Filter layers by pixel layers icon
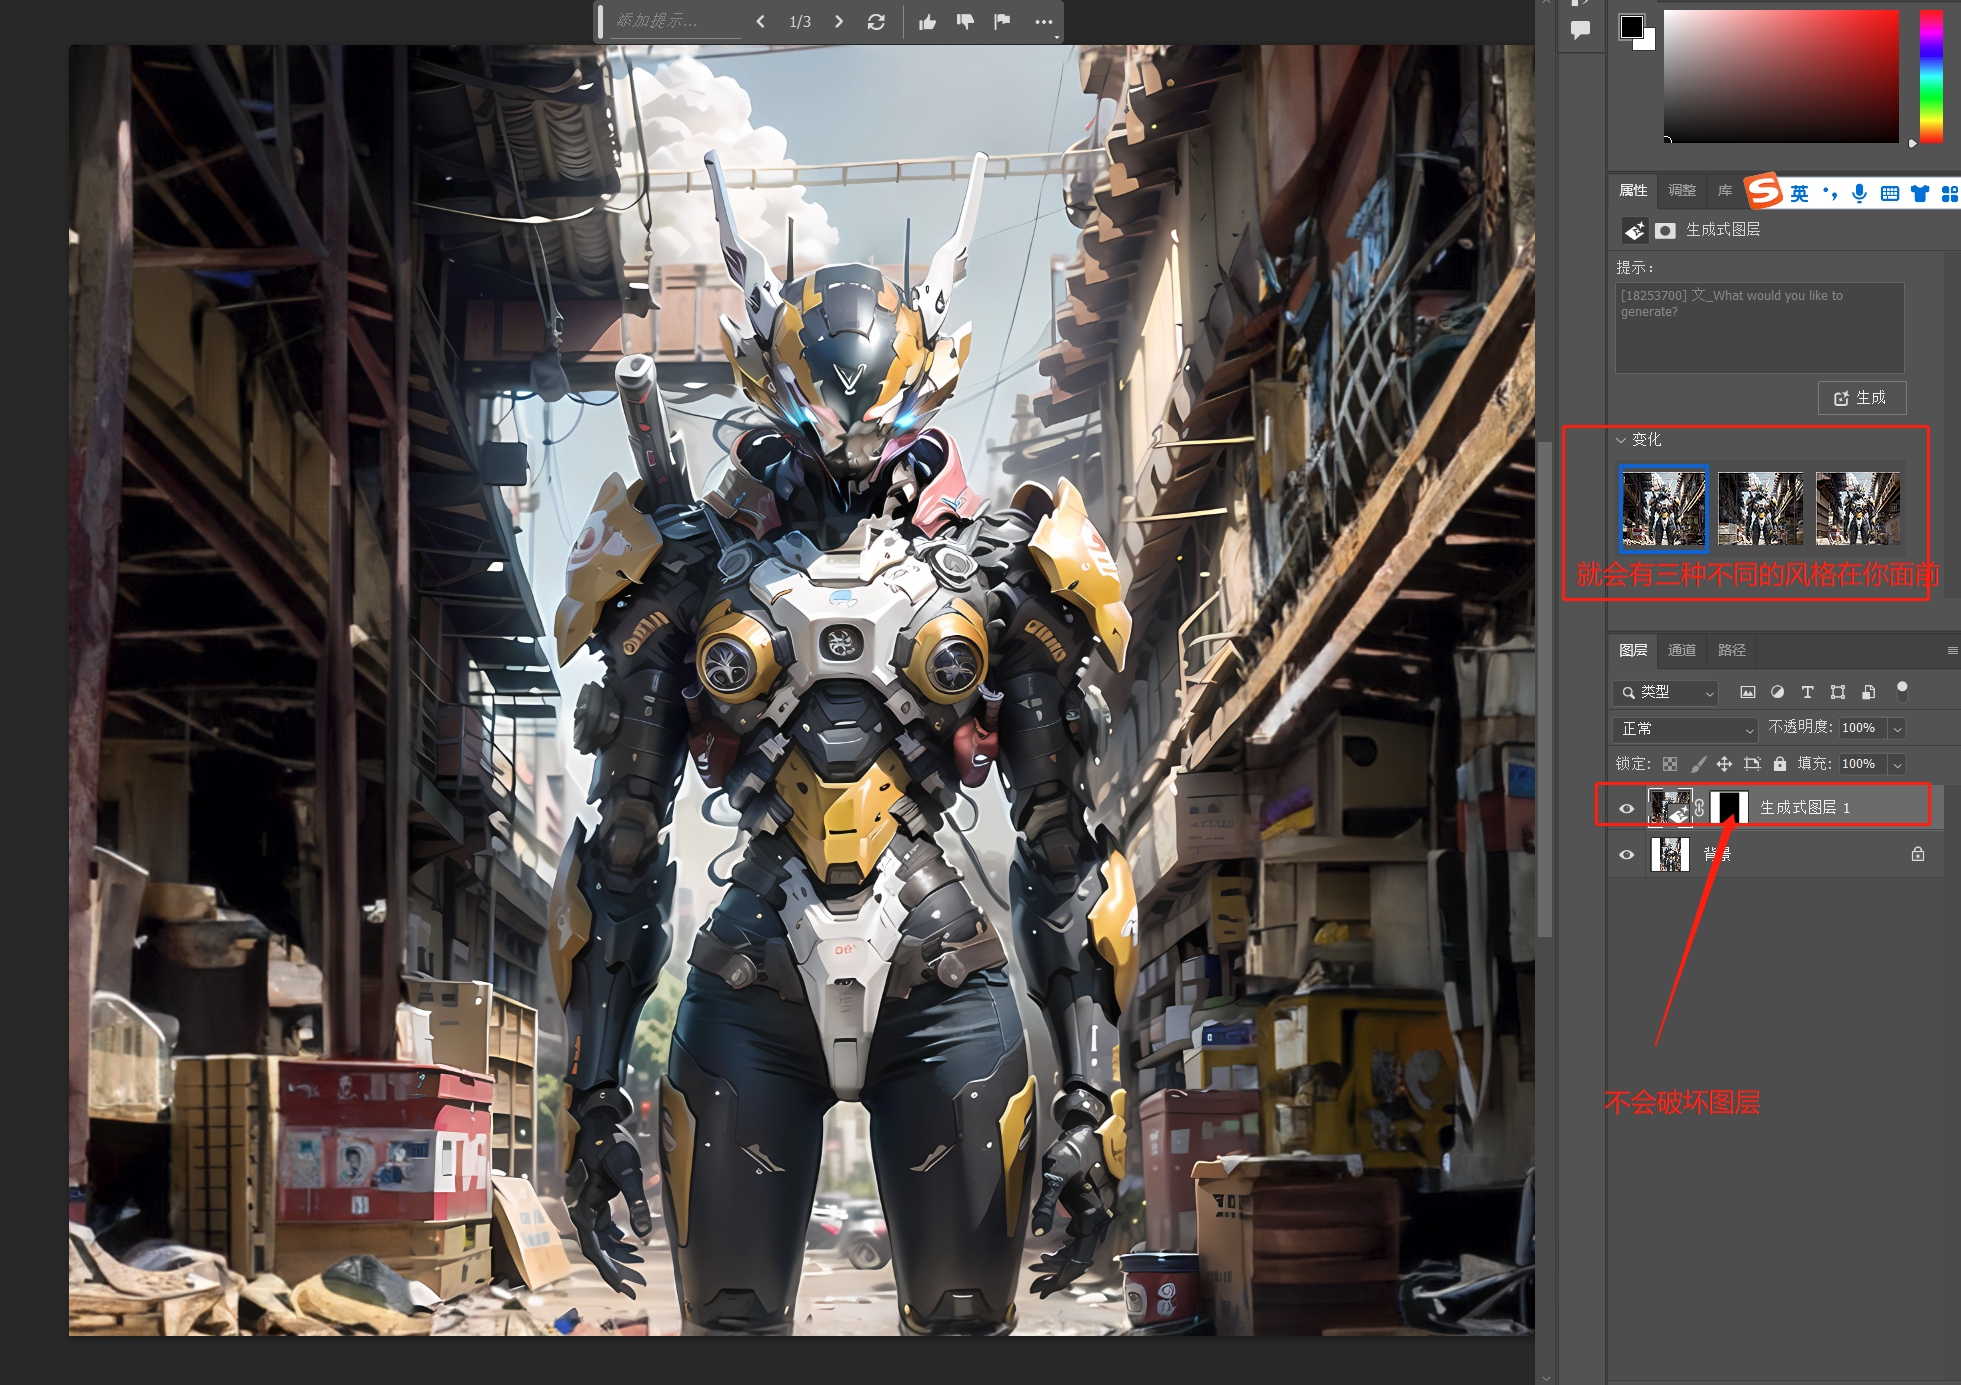 click(1747, 692)
